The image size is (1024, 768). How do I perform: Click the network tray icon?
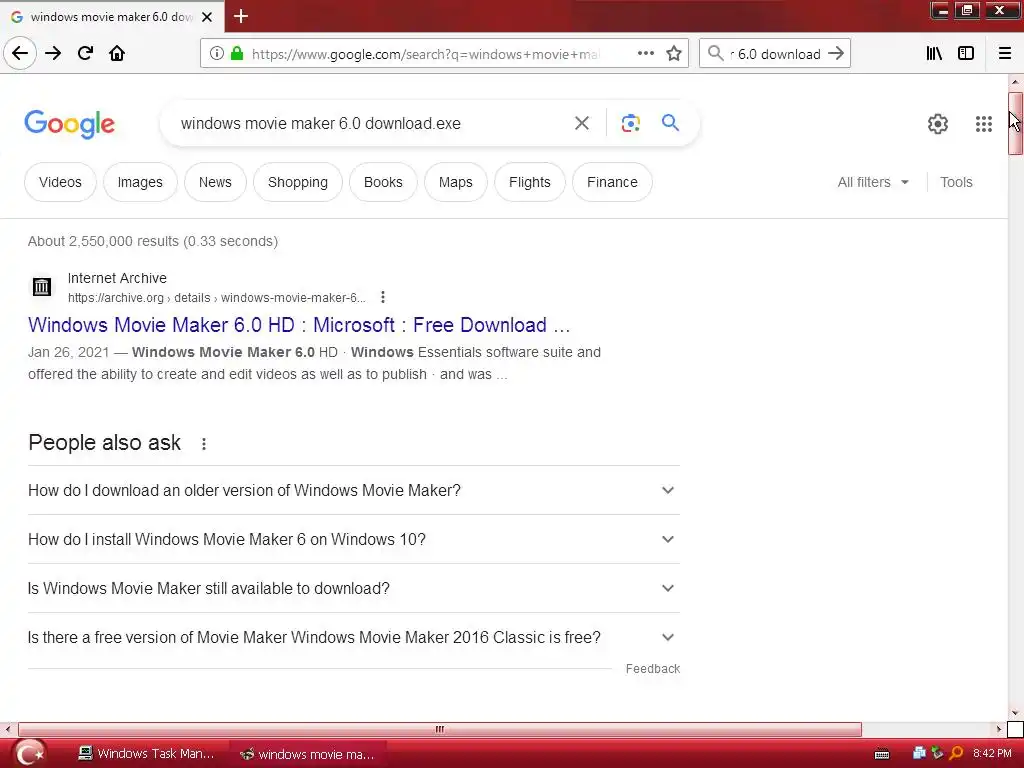coord(920,754)
